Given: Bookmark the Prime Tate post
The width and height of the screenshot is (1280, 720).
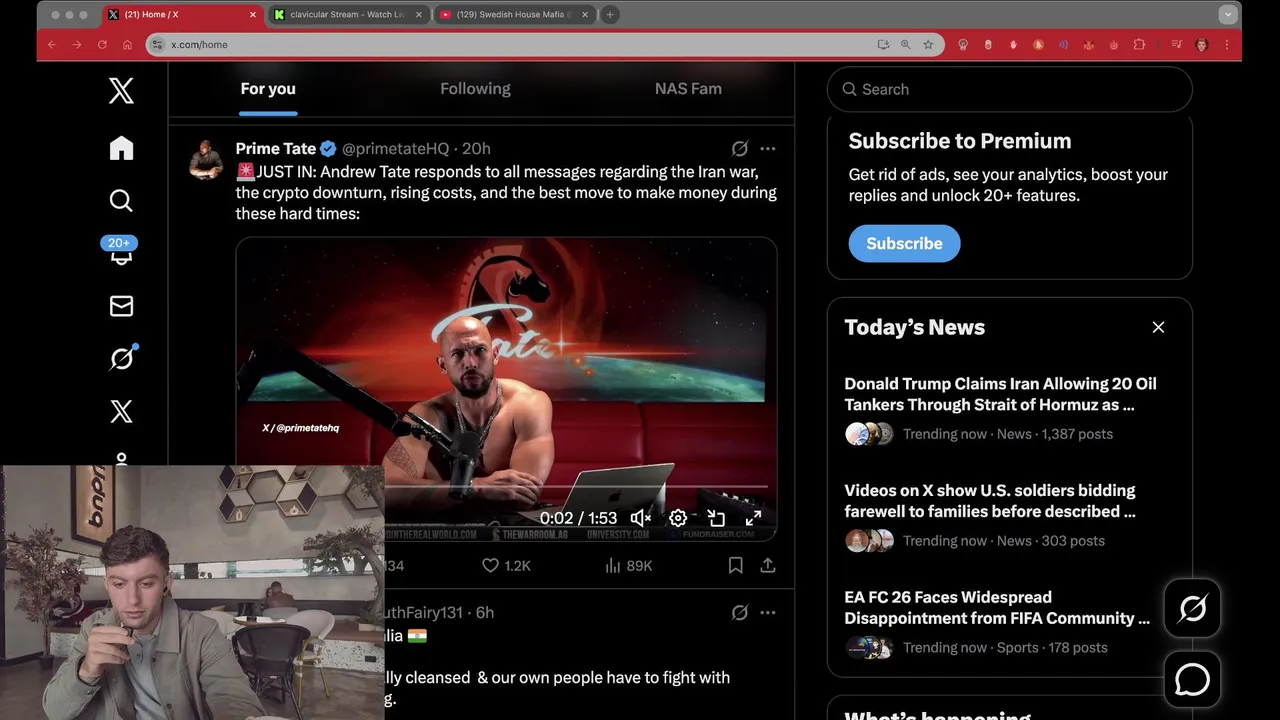Looking at the screenshot, I should (x=735, y=565).
